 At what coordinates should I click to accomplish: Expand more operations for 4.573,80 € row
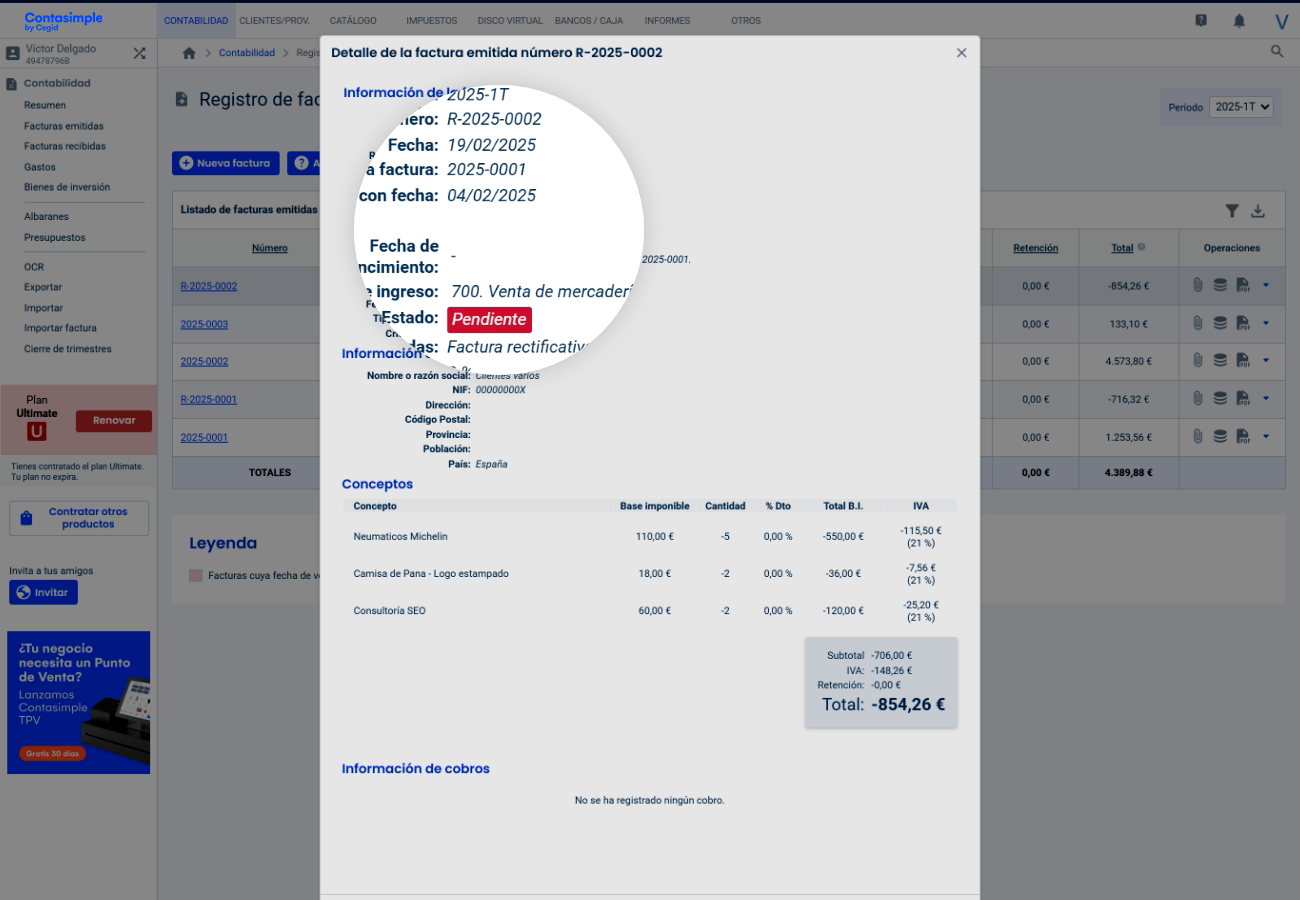(1266, 360)
